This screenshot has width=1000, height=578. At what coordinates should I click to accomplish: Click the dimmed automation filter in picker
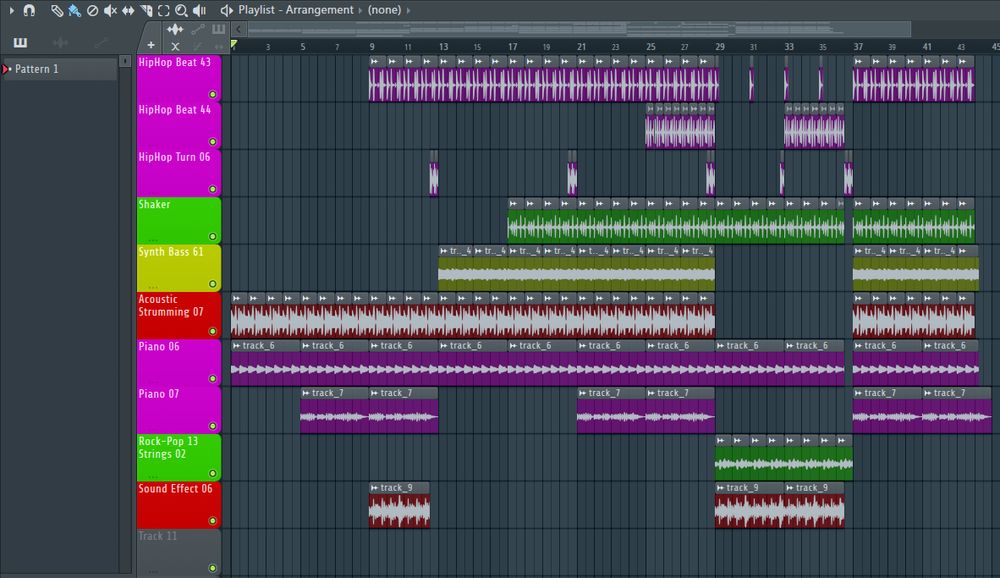(x=100, y=43)
